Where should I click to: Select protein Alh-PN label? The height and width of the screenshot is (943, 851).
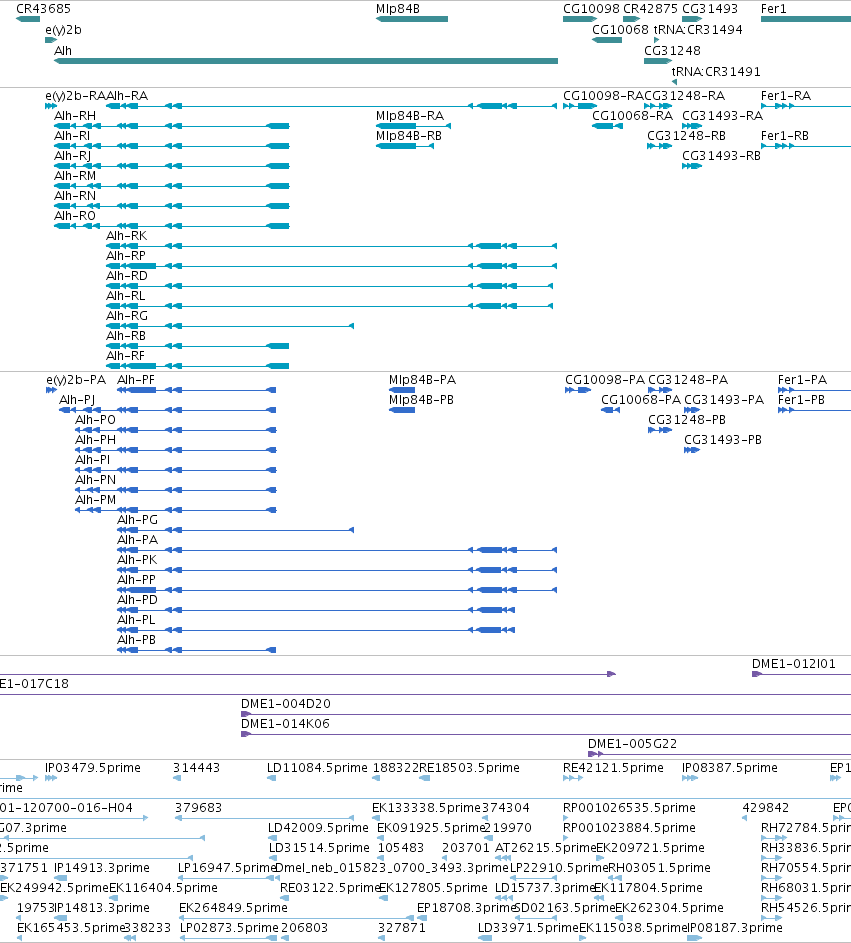point(96,480)
